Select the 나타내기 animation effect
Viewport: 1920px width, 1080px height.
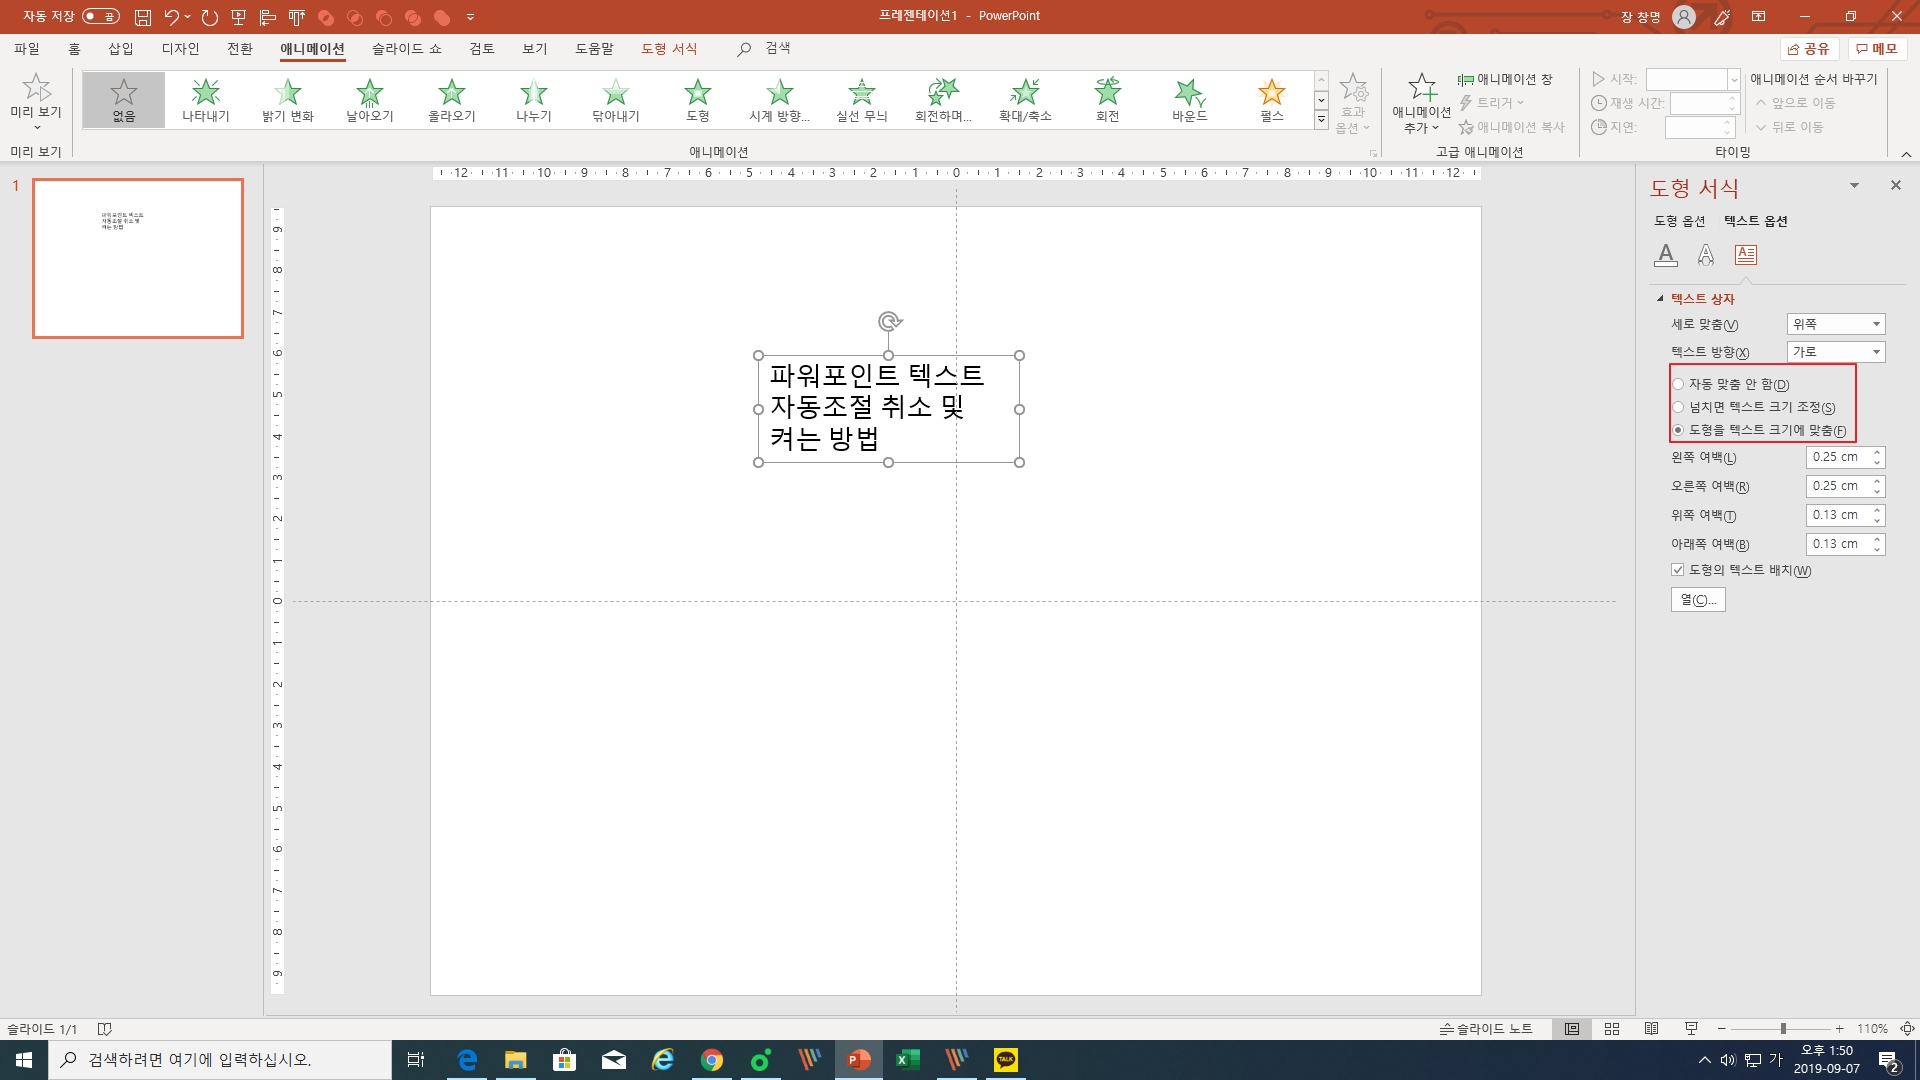point(205,99)
